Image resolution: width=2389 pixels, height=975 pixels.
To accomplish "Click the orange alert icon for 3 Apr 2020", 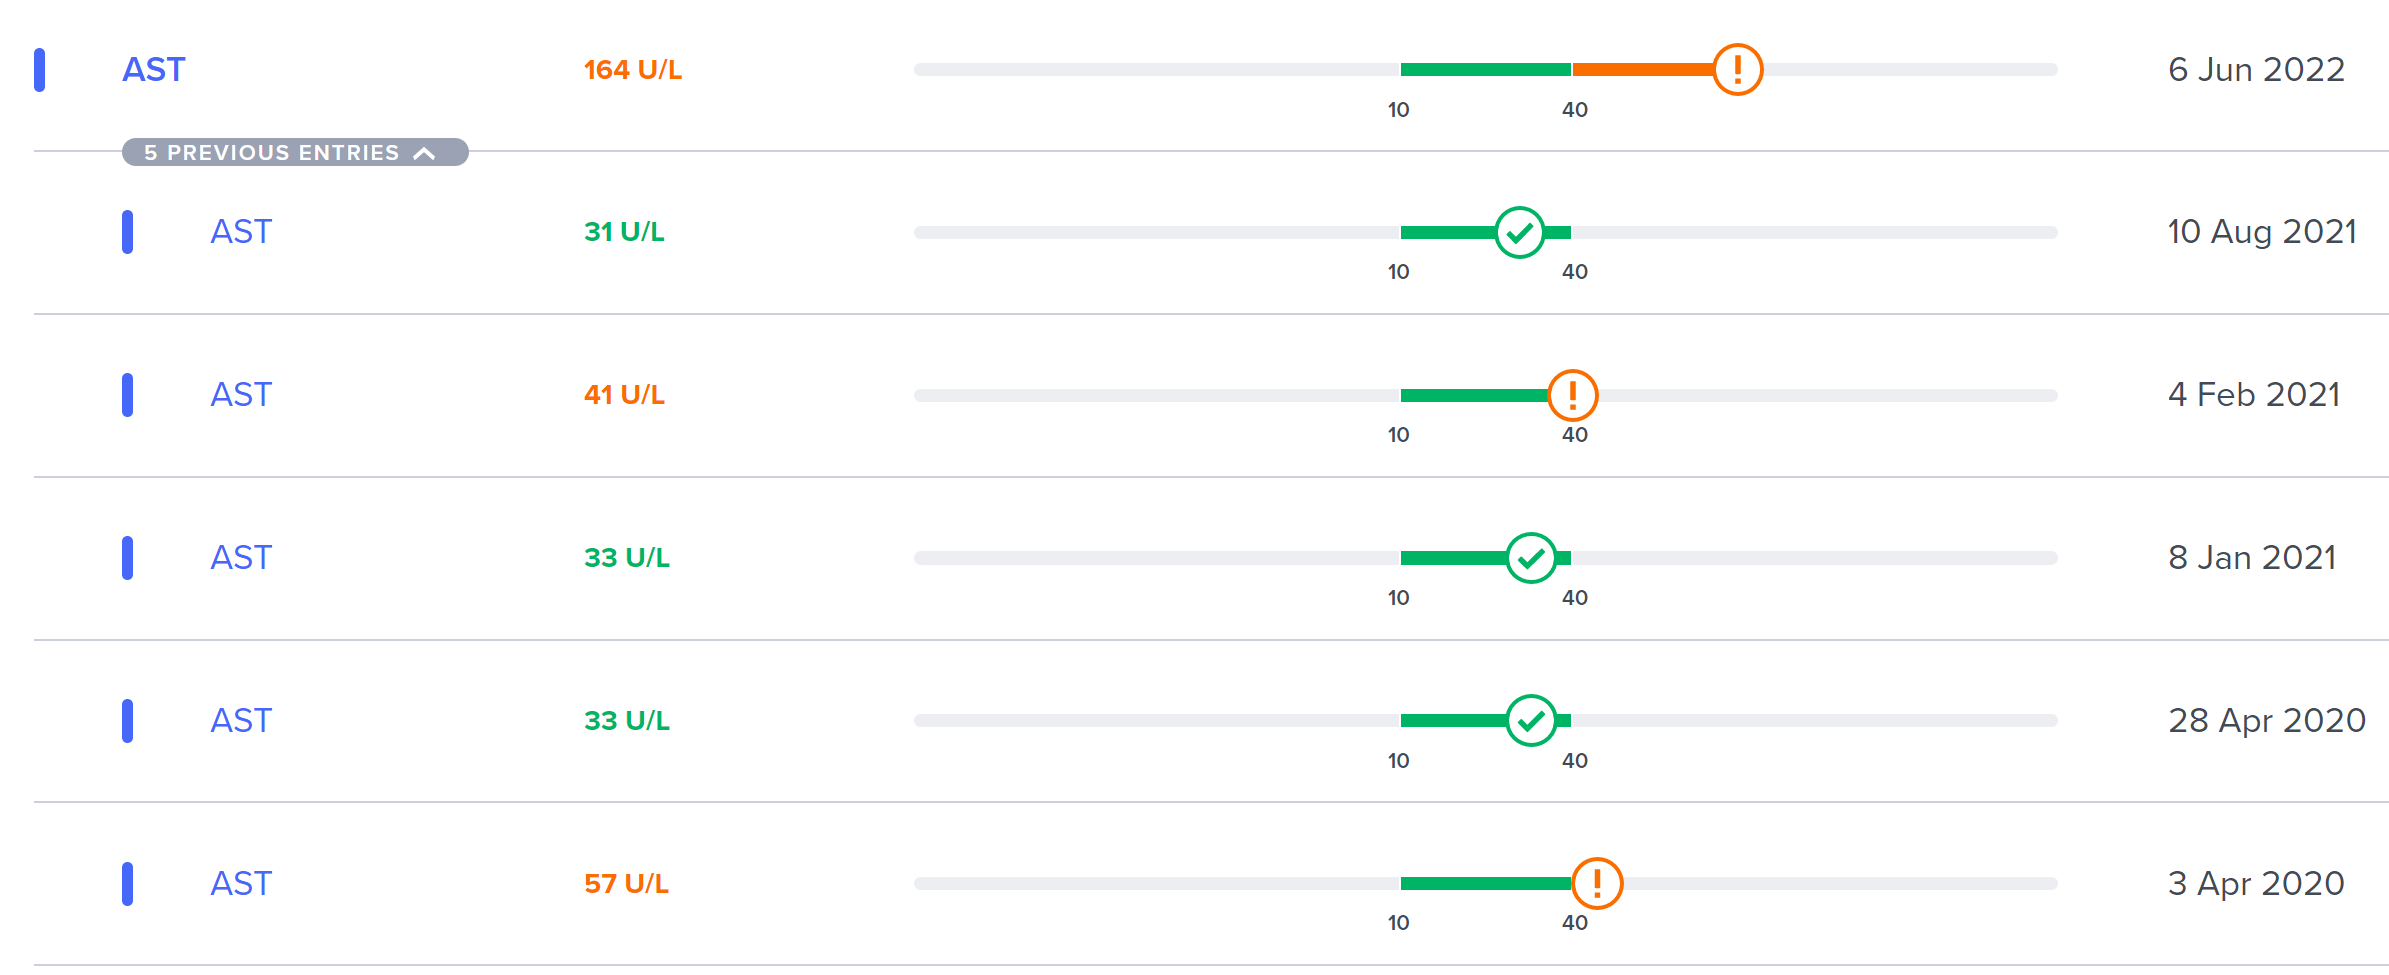I will click(x=1597, y=884).
